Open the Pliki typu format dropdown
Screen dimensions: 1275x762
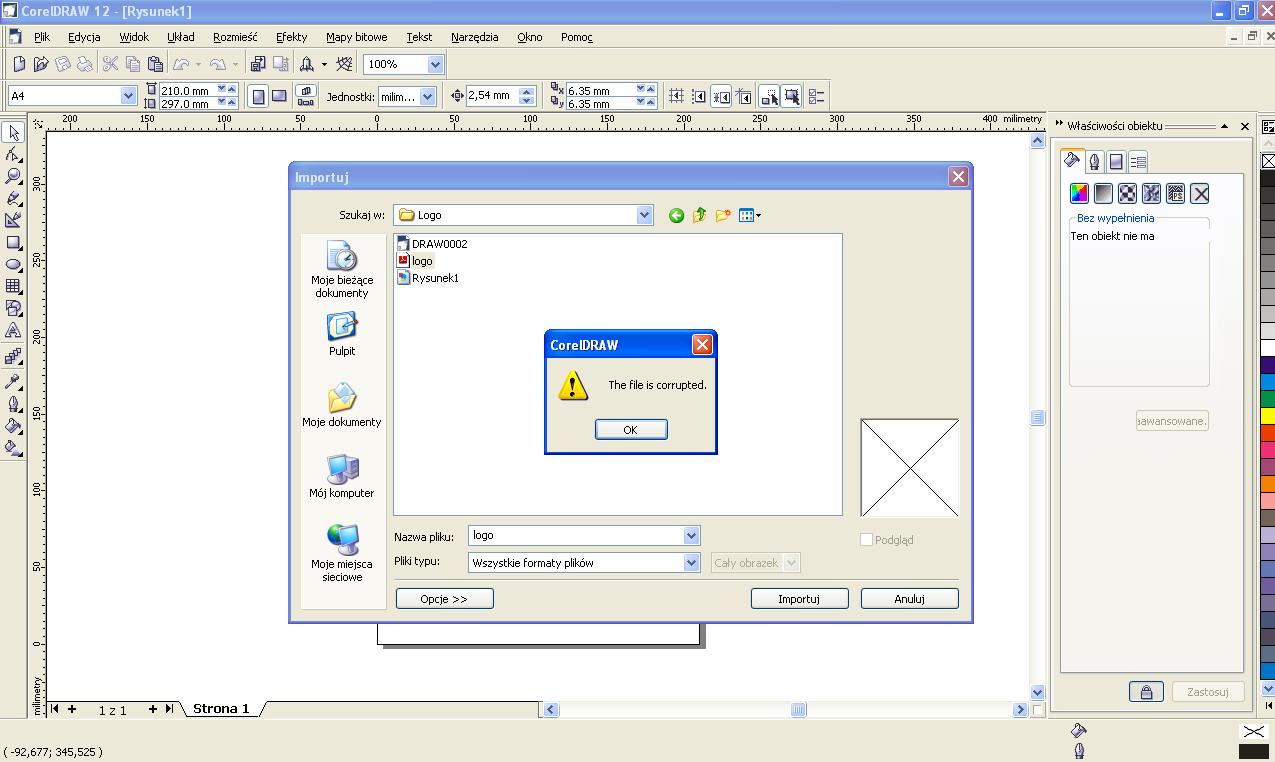click(x=690, y=563)
